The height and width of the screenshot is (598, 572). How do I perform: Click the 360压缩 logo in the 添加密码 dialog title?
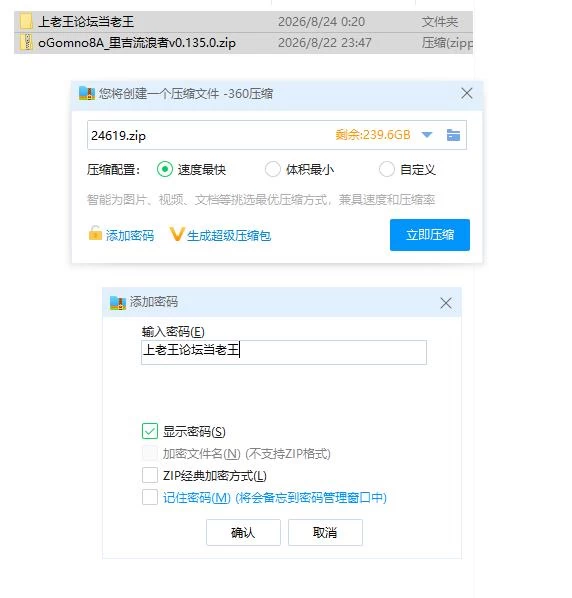[117, 303]
